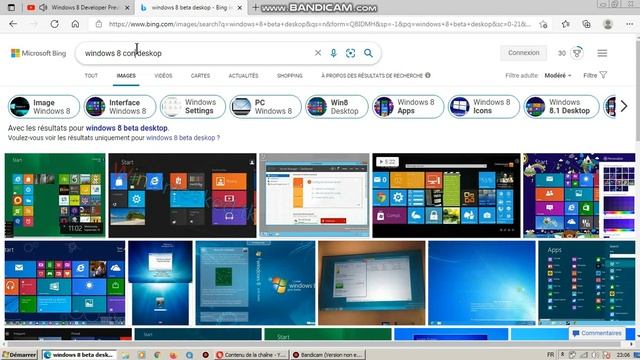The image size is (640, 360).
Task: Close the Bing images tab
Action: 240,8
